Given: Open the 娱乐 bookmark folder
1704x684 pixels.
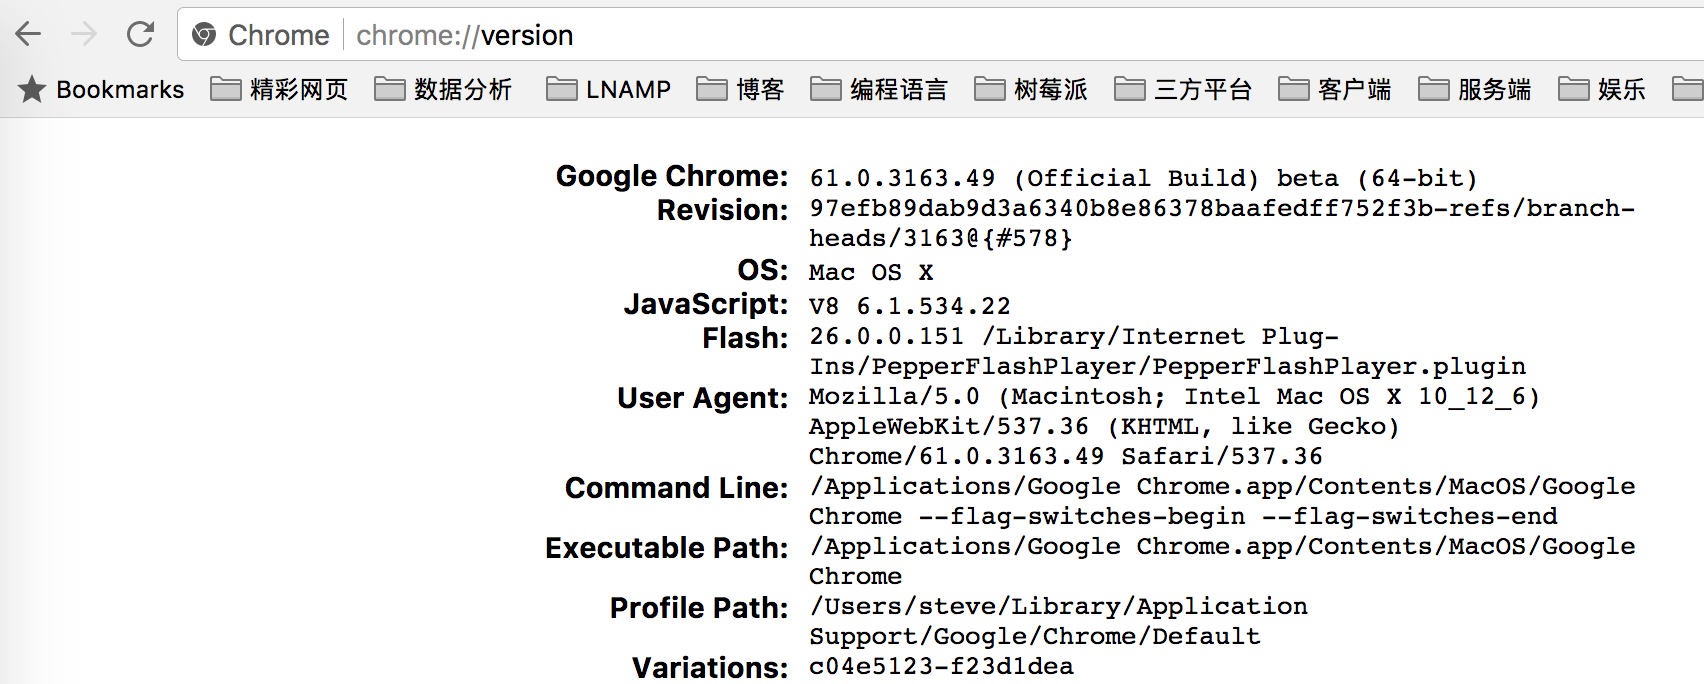Looking at the screenshot, I should click(x=1602, y=89).
